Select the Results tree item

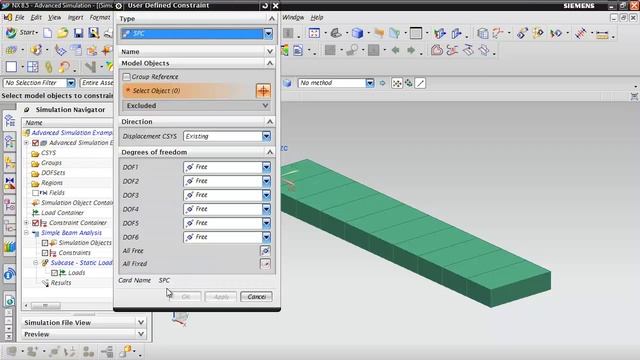pos(61,283)
